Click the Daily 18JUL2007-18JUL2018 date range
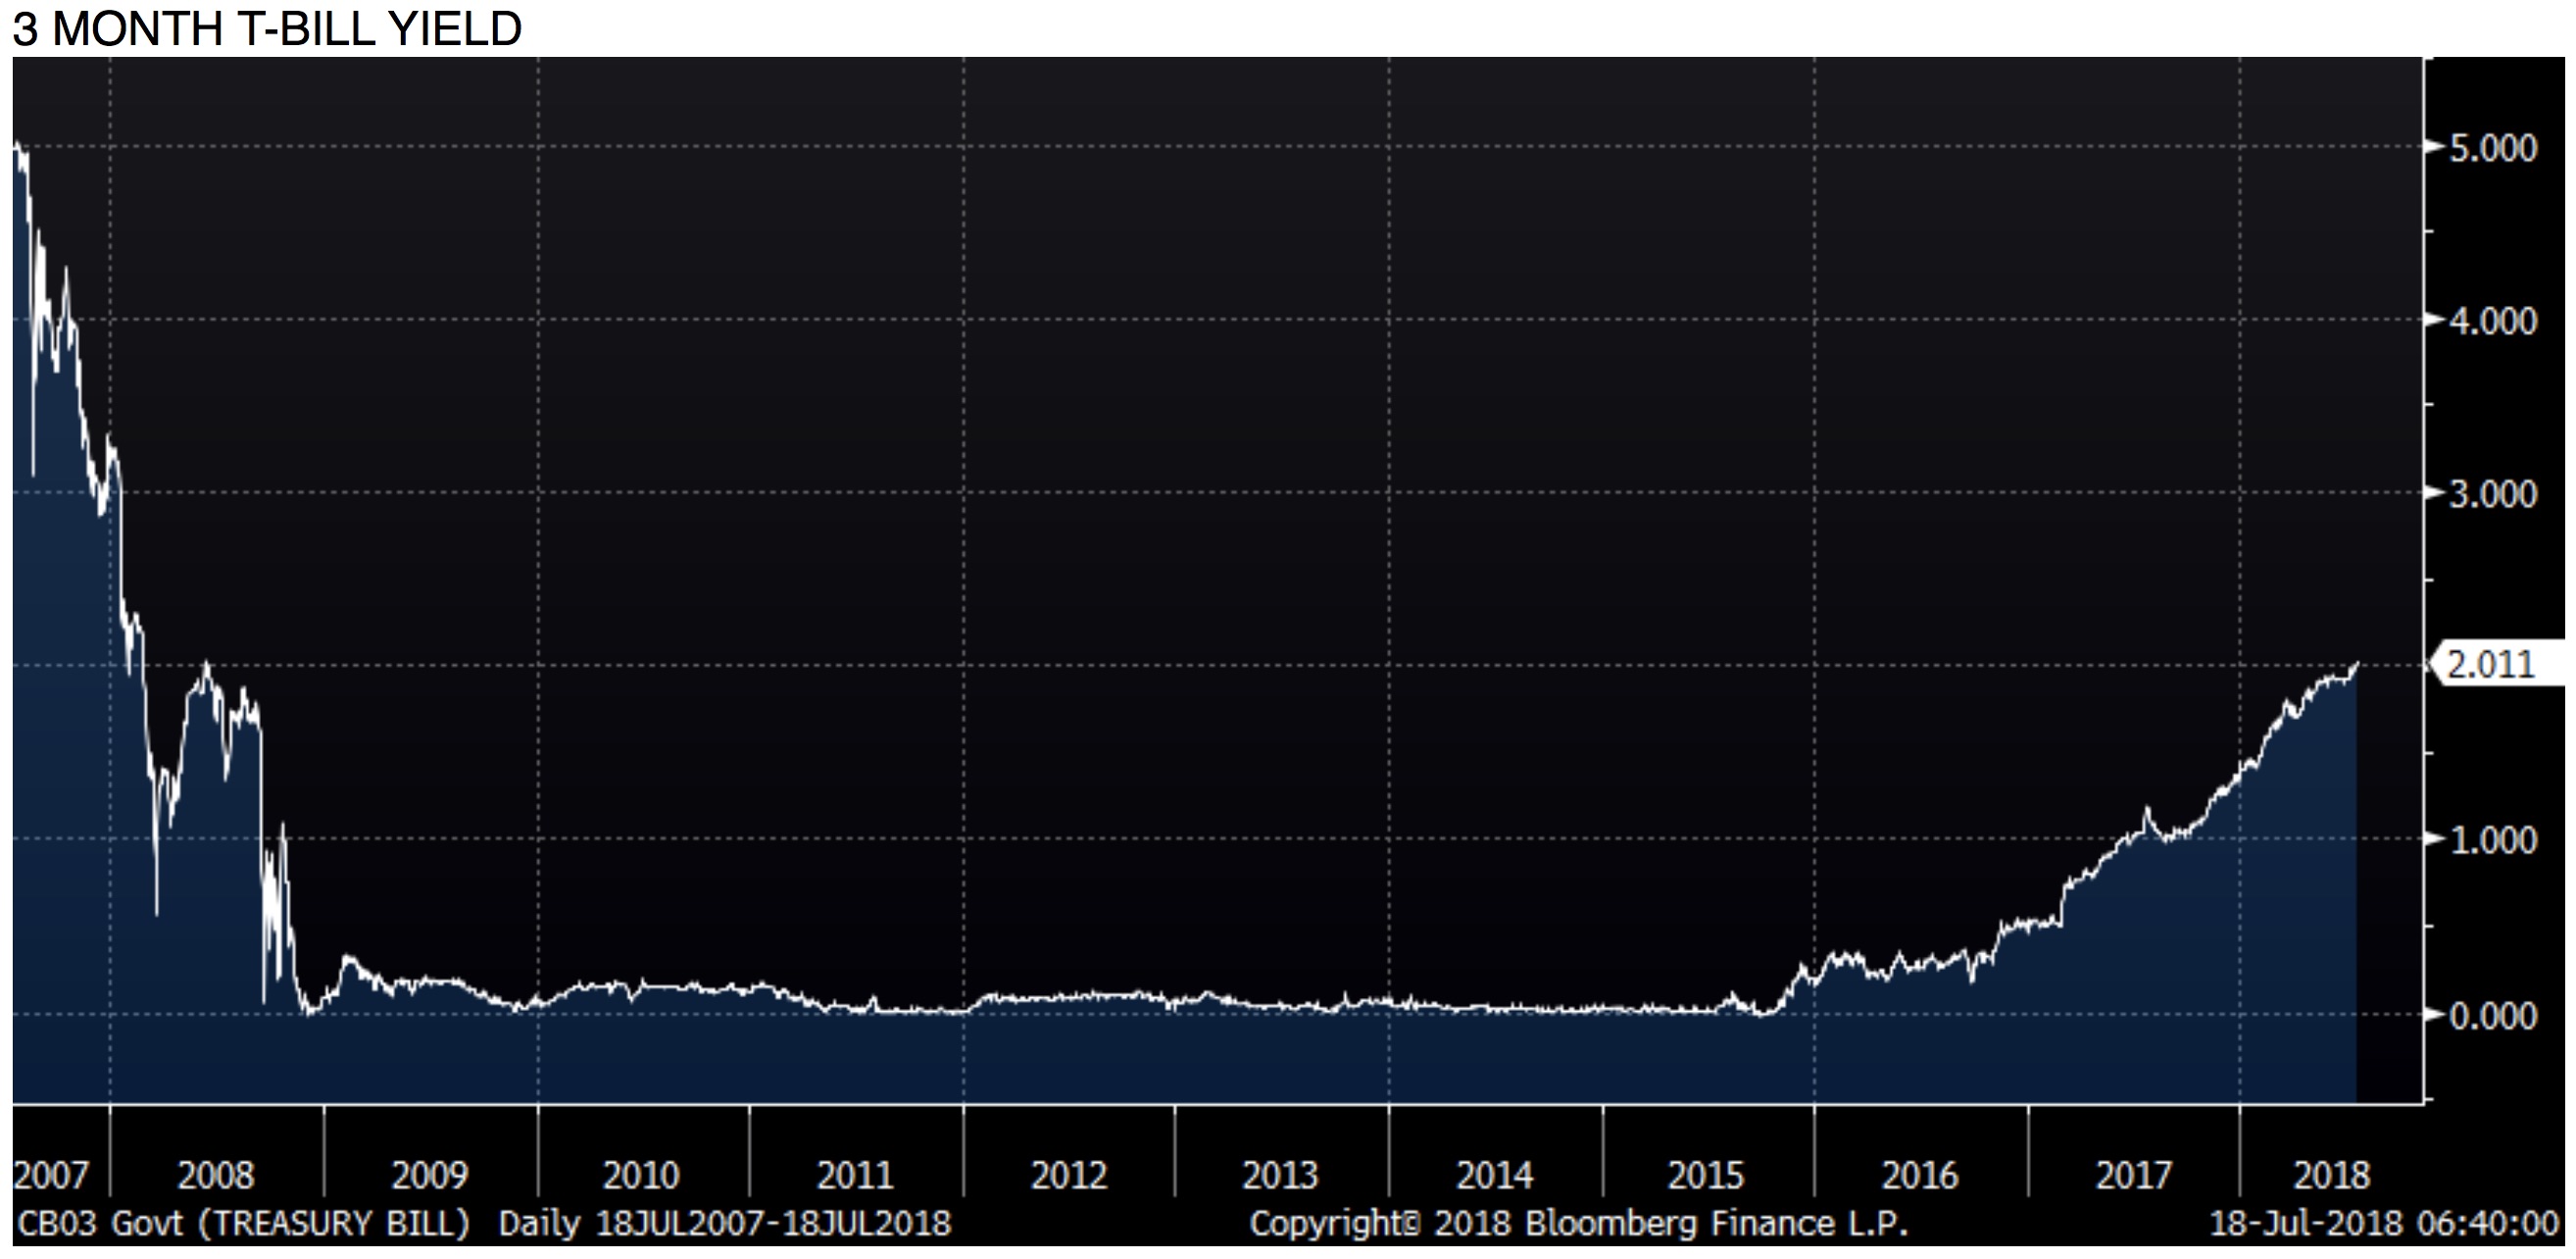 tap(724, 1224)
